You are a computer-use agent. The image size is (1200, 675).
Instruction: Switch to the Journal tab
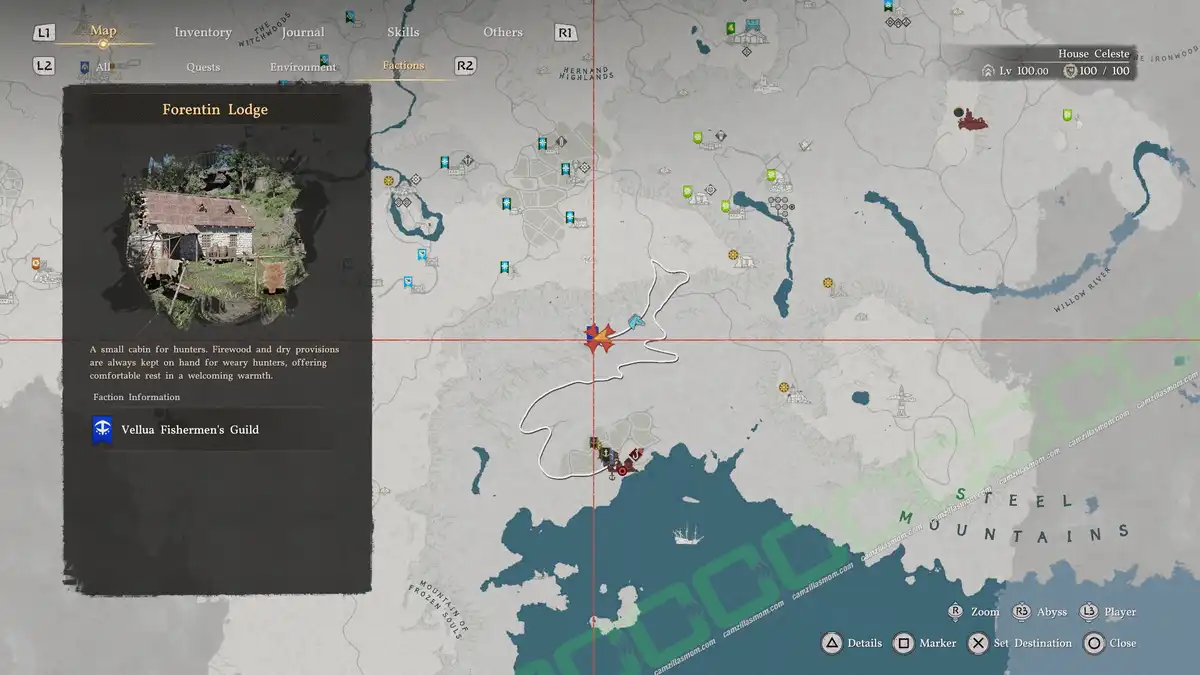pos(302,32)
